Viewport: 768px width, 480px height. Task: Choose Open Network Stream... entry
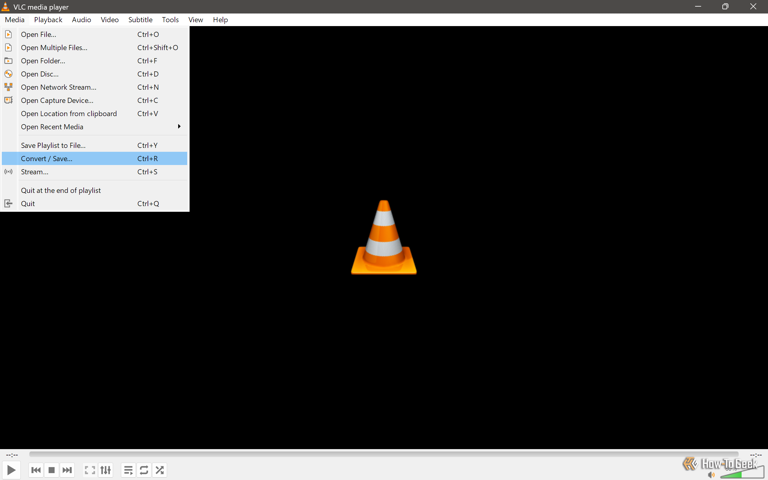coord(95,87)
